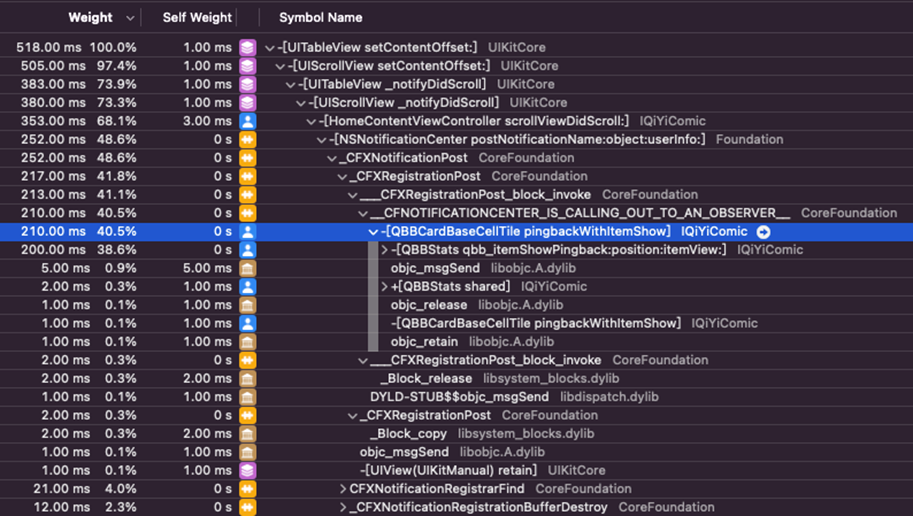This screenshot has height=516, width=913.
Task: Click the Symbol Name column header
Action: 320,17
